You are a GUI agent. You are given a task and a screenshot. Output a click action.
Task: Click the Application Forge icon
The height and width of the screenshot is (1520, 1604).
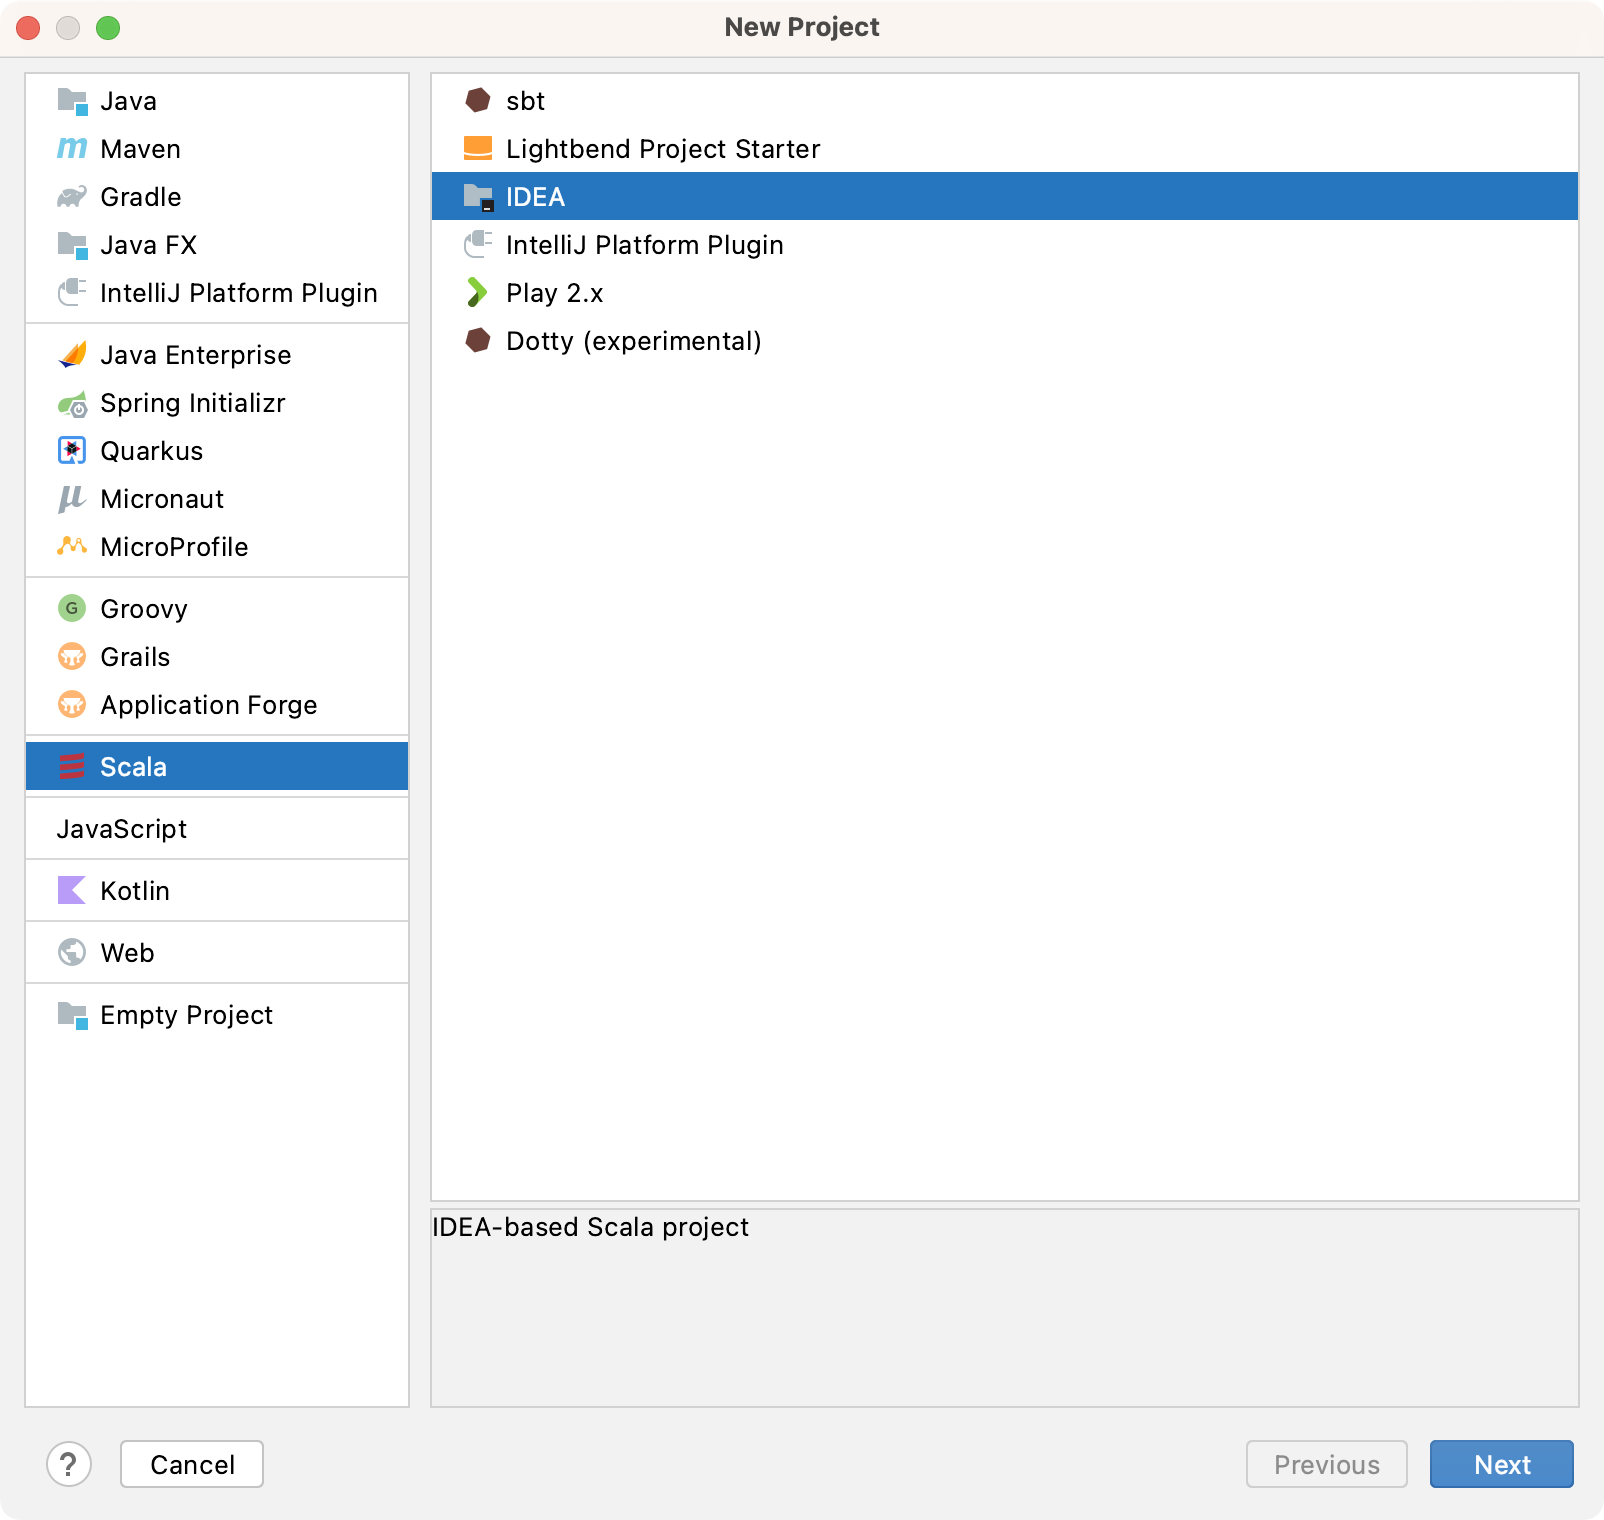(72, 705)
